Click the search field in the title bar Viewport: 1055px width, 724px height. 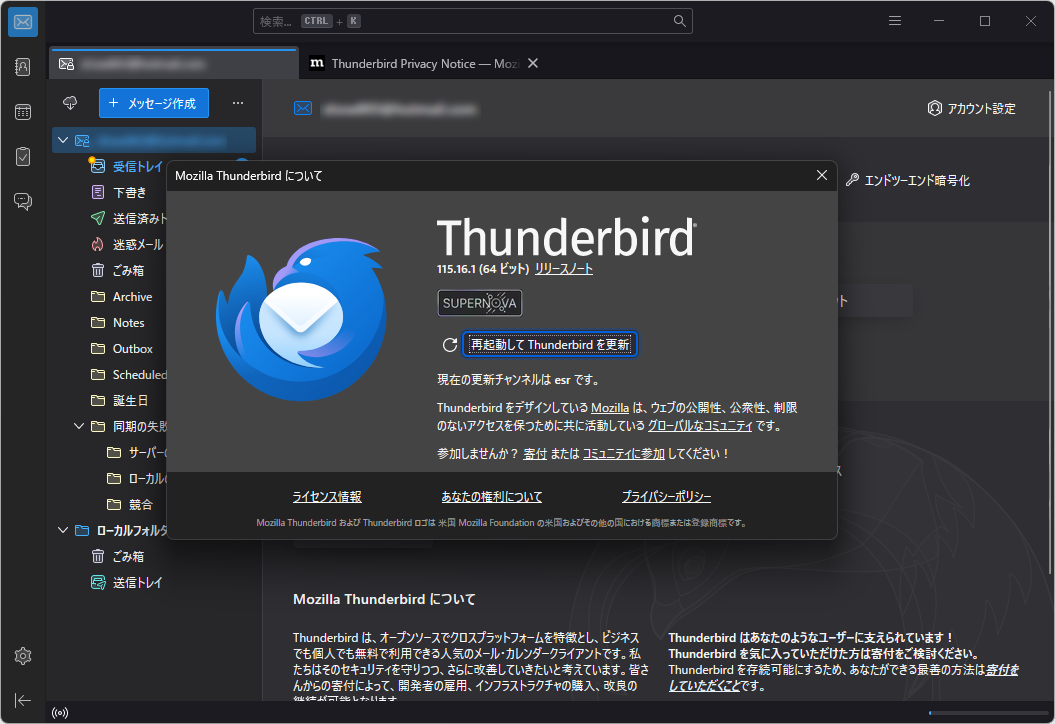470,20
